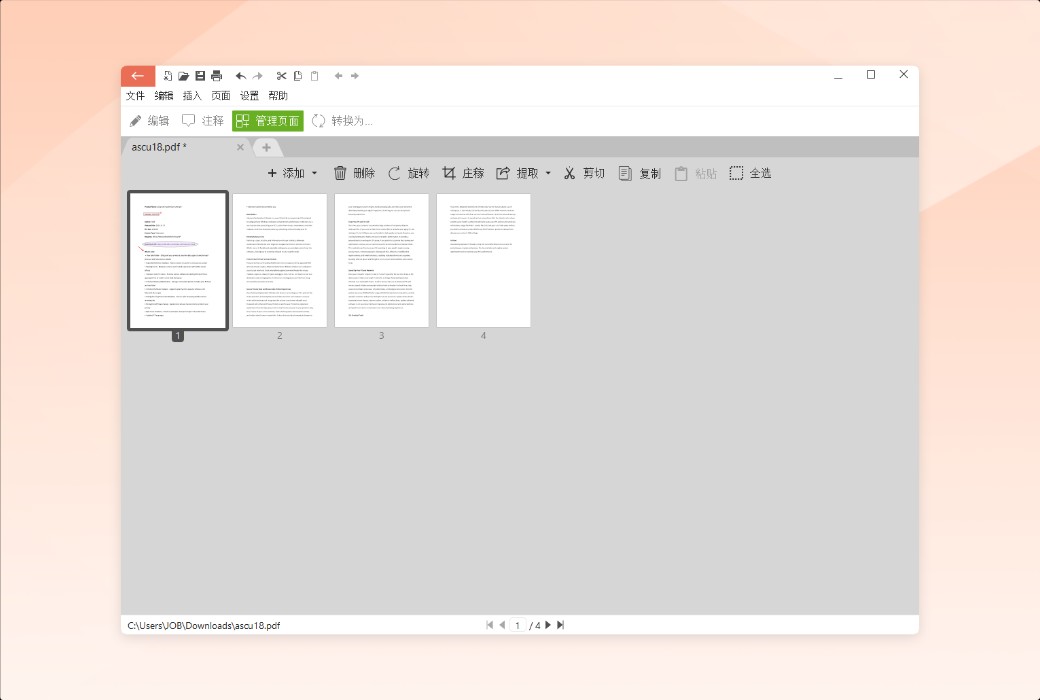1040x700 pixels.
Task: Switch to the 注释 annotation mode
Action: 205,120
